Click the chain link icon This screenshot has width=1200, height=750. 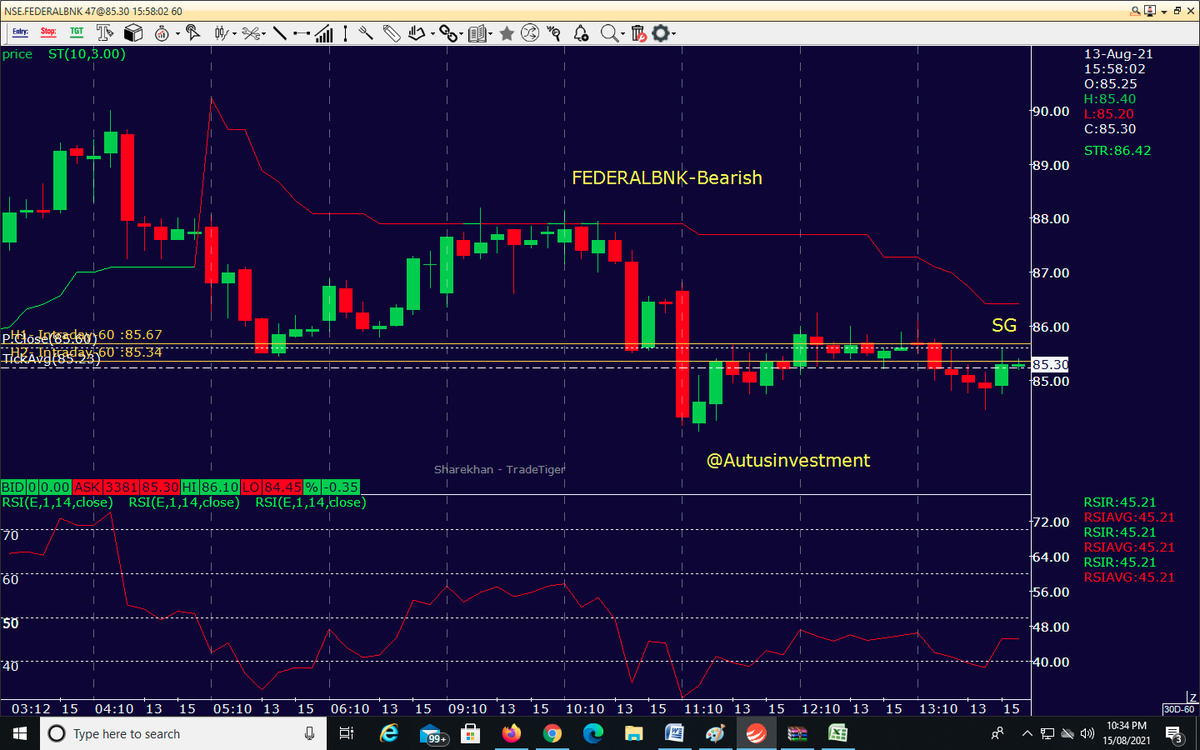tap(448, 33)
